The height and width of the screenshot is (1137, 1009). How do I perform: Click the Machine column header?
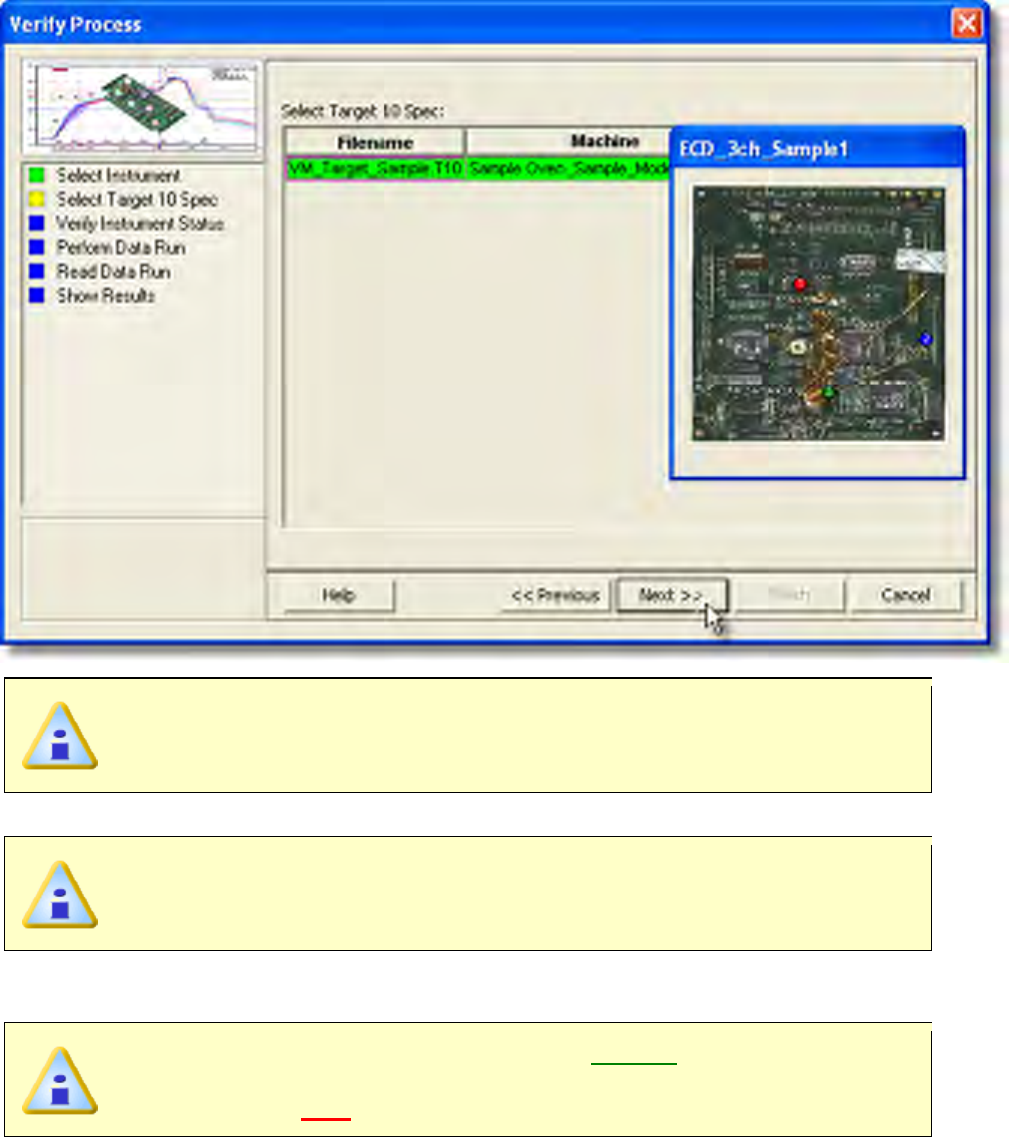click(x=568, y=141)
